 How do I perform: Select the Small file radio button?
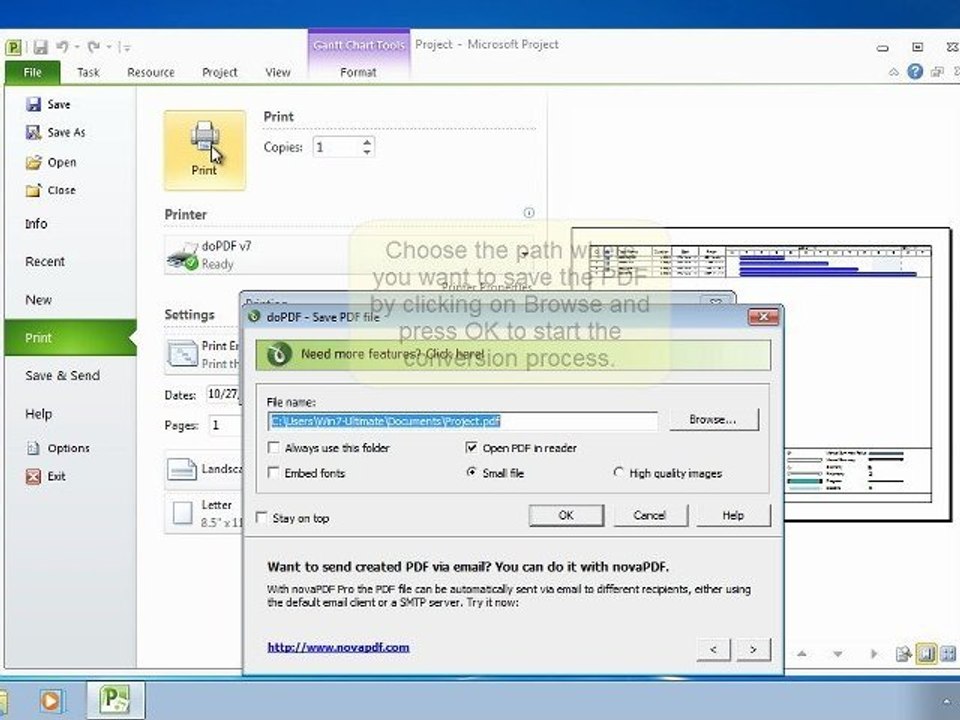(x=471, y=473)
